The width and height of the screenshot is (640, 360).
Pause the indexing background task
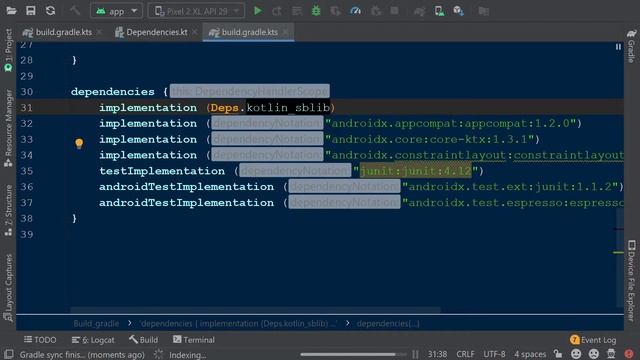(x=415, y=354)
